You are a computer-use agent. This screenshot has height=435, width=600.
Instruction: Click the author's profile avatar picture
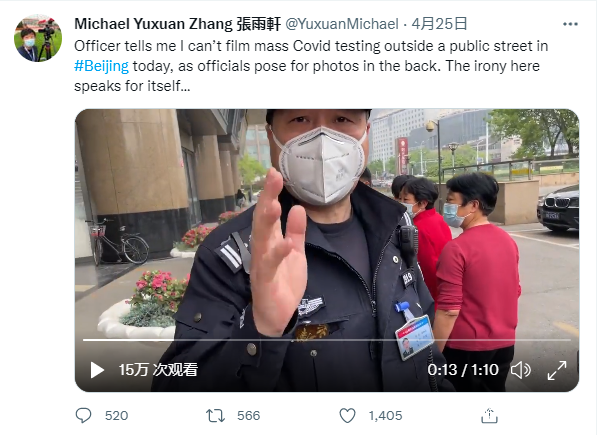click(x=38, y=38)
